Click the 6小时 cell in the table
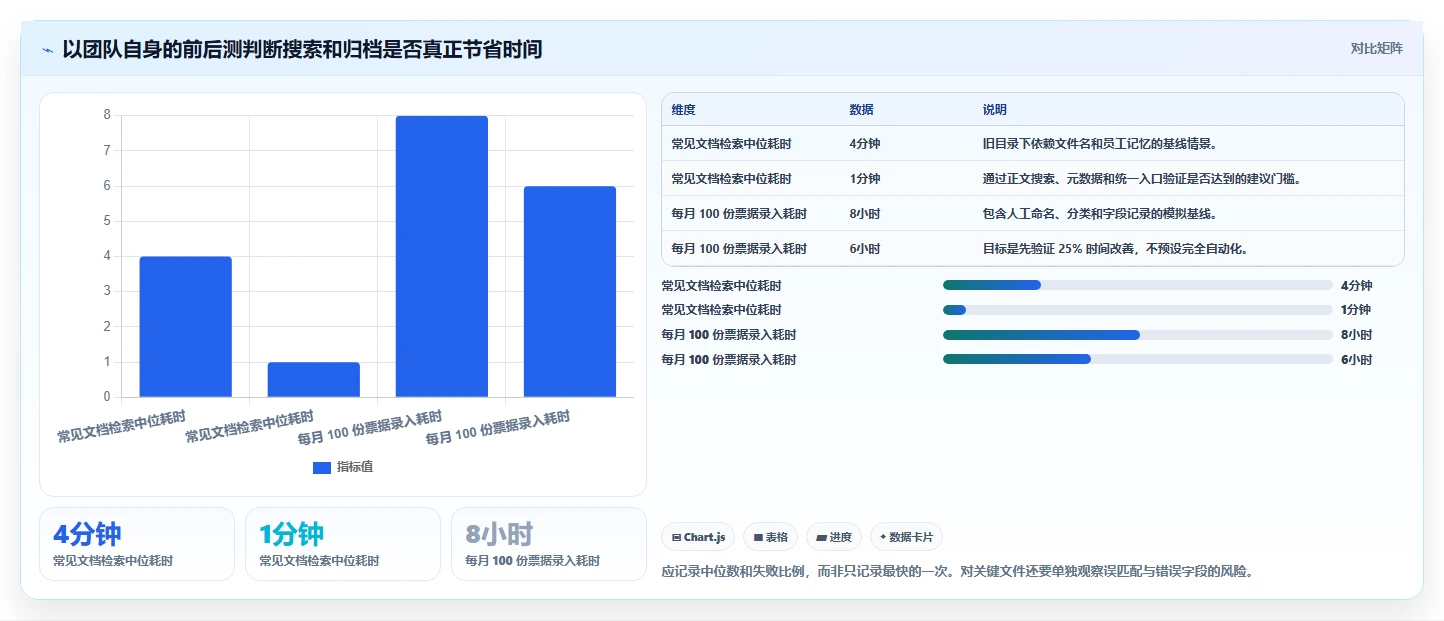1444x621 pixels. coord(865,249)
